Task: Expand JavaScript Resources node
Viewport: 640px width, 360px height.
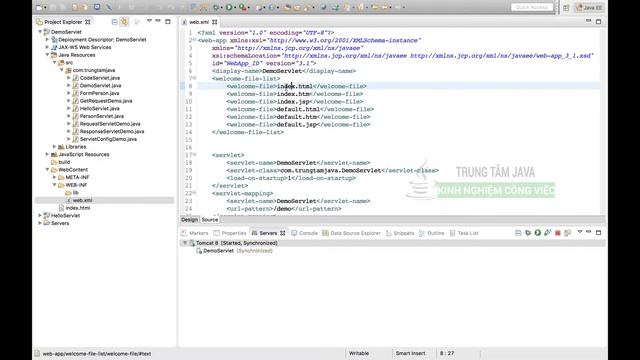Action: click(47, 154)
